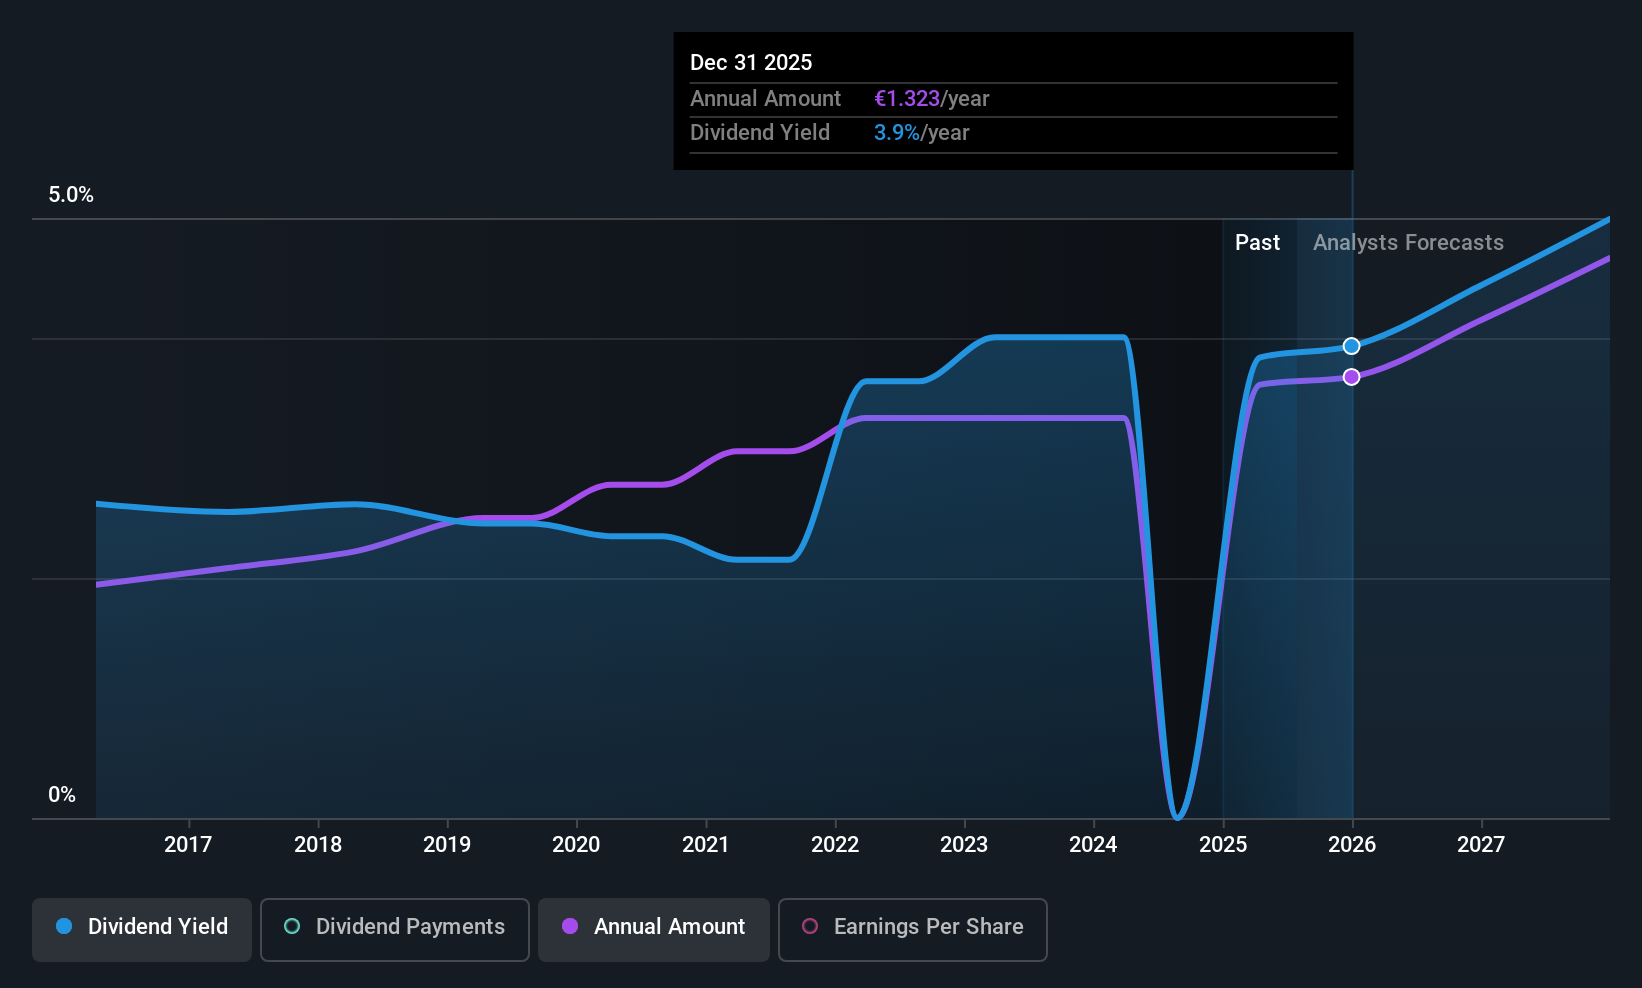Click the Dec 31 2025 tooltip date
This screenshot has height=988, width=1642.
coord(751,62)
